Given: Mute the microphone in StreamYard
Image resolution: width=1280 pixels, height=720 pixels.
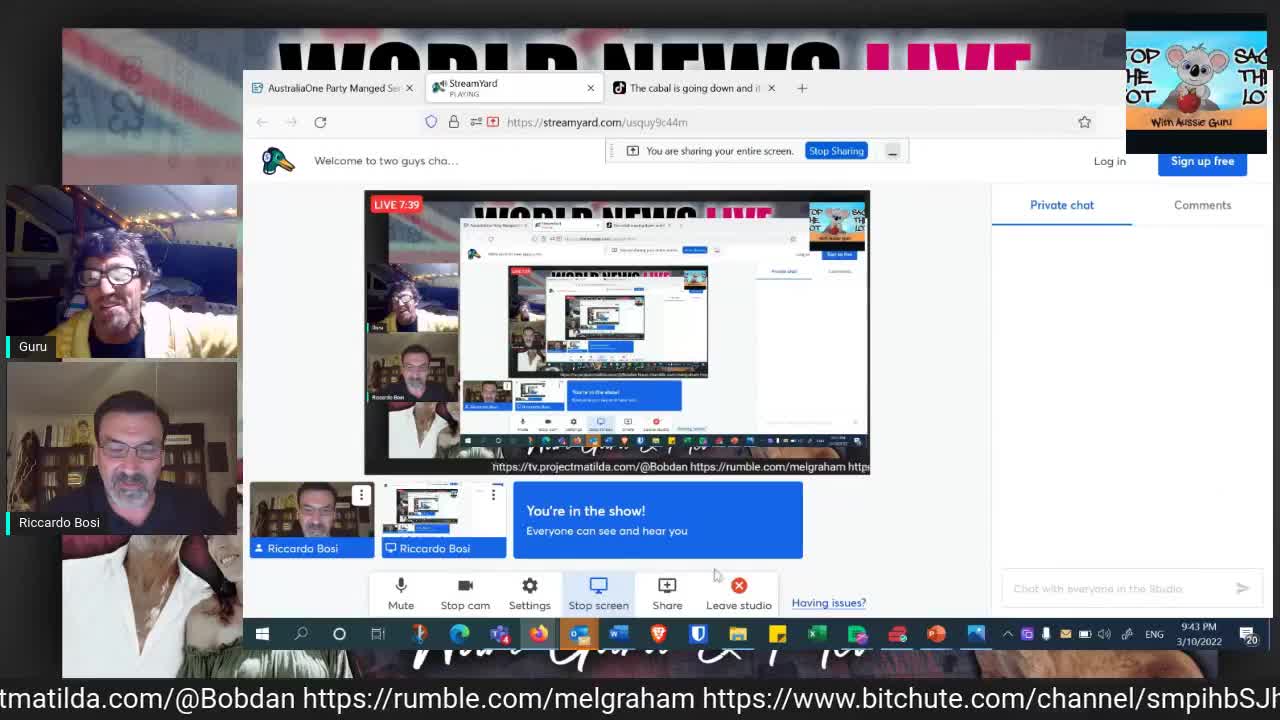Looking at the screenshot, I should (x=401, y=593).
